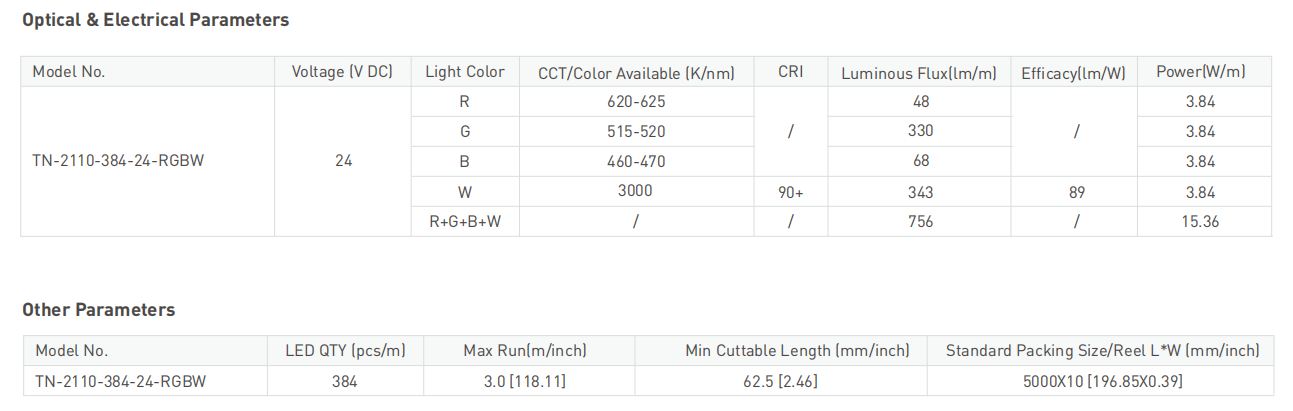
Task: Click the Max Run(m/inch) header
Action: 525,351
